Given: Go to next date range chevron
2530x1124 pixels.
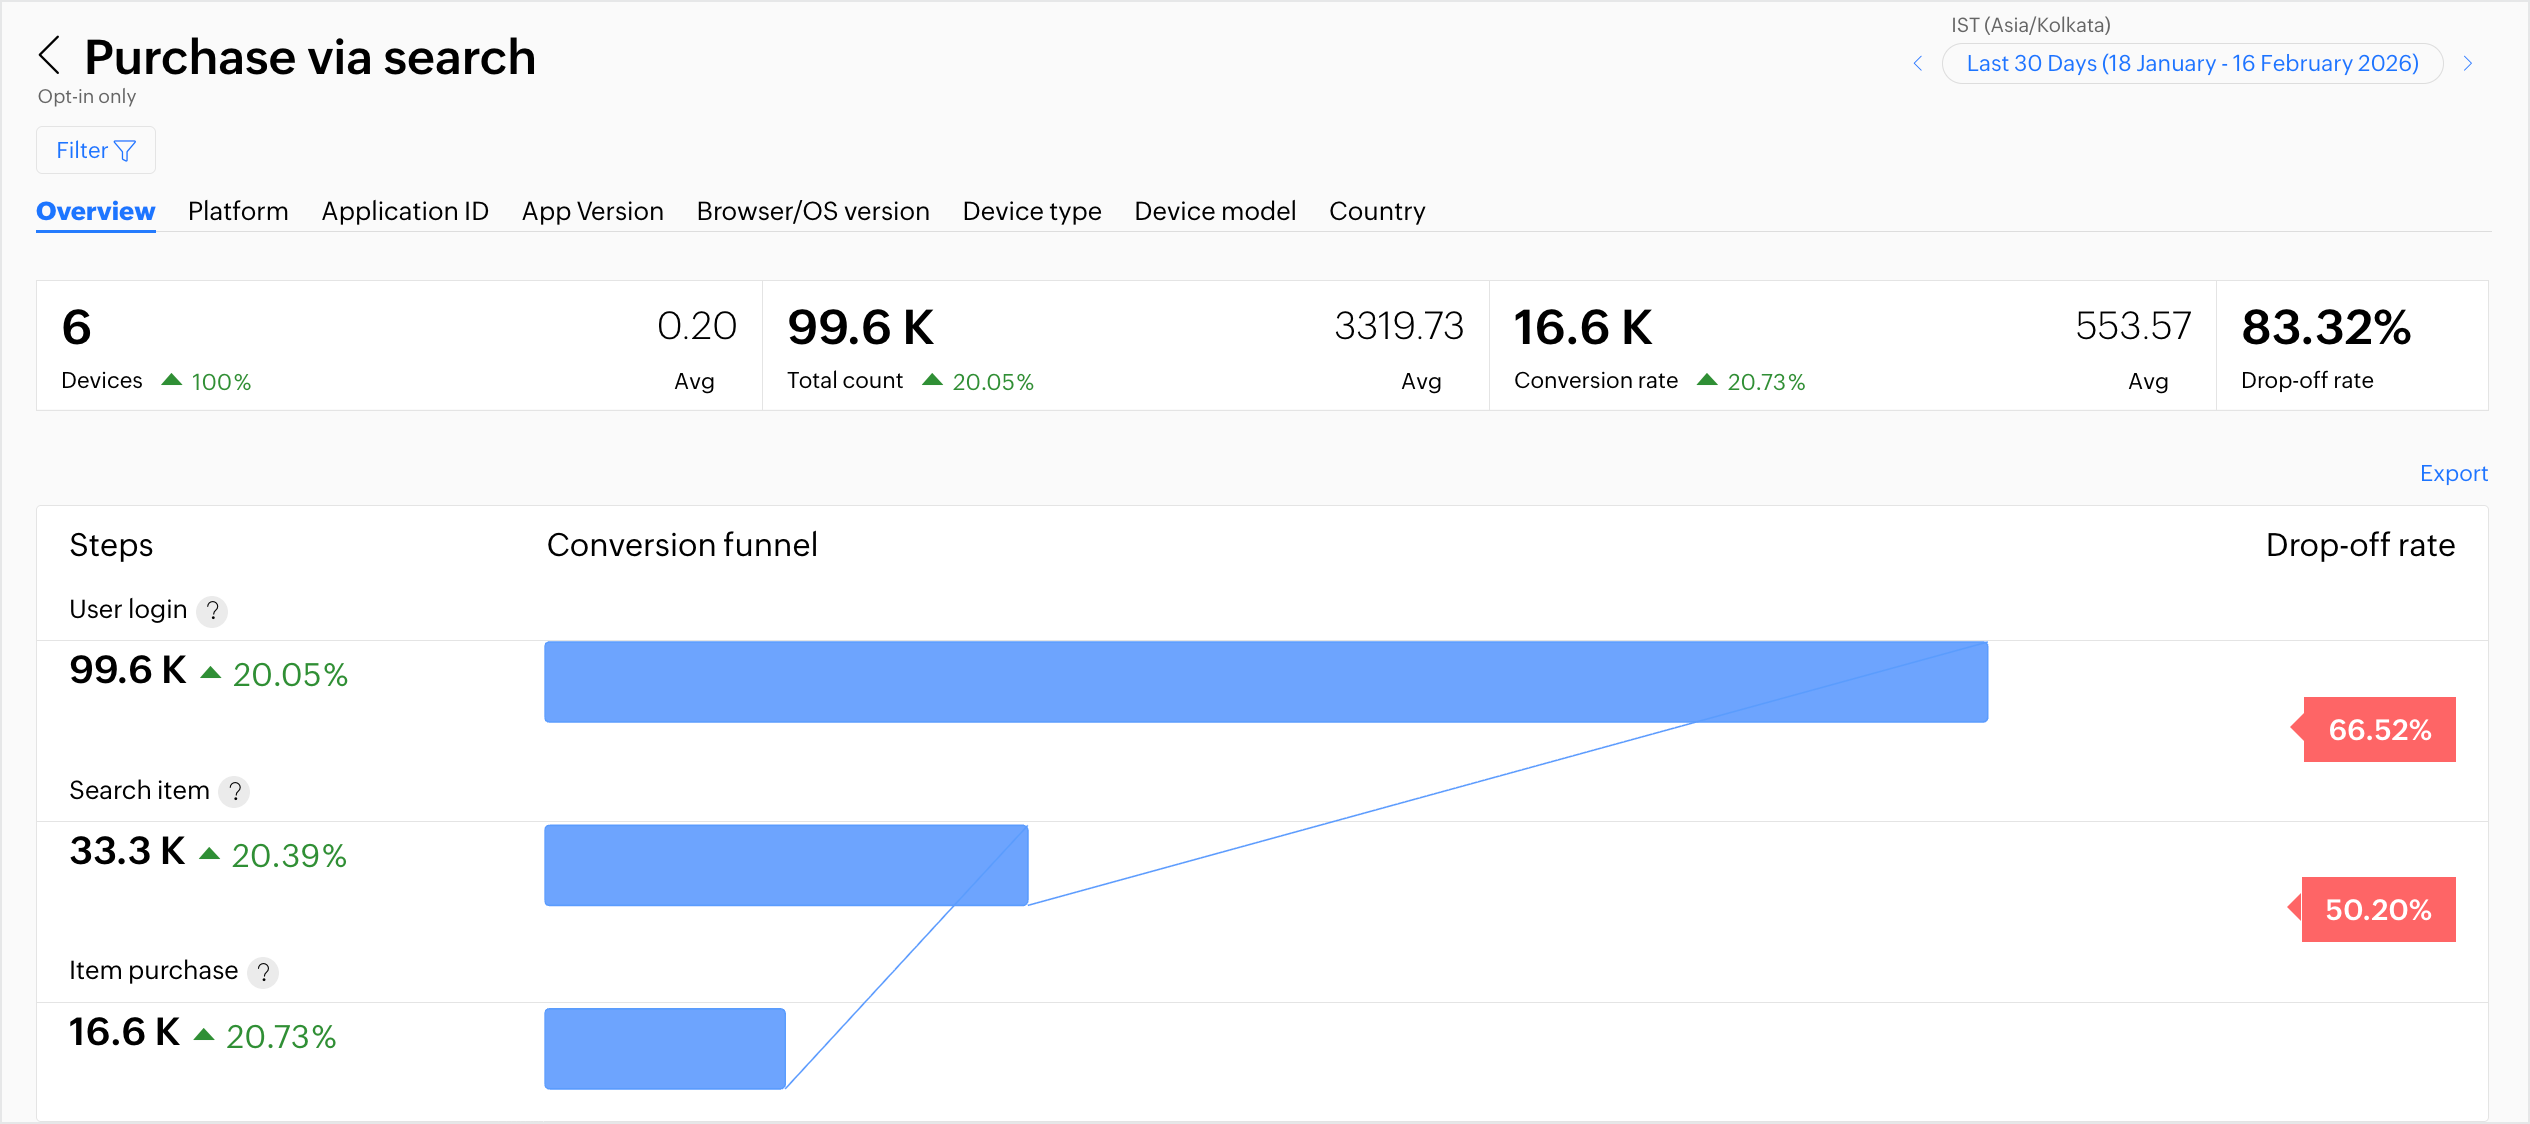Looking at the screenshot, I should tap(2467, 64).
